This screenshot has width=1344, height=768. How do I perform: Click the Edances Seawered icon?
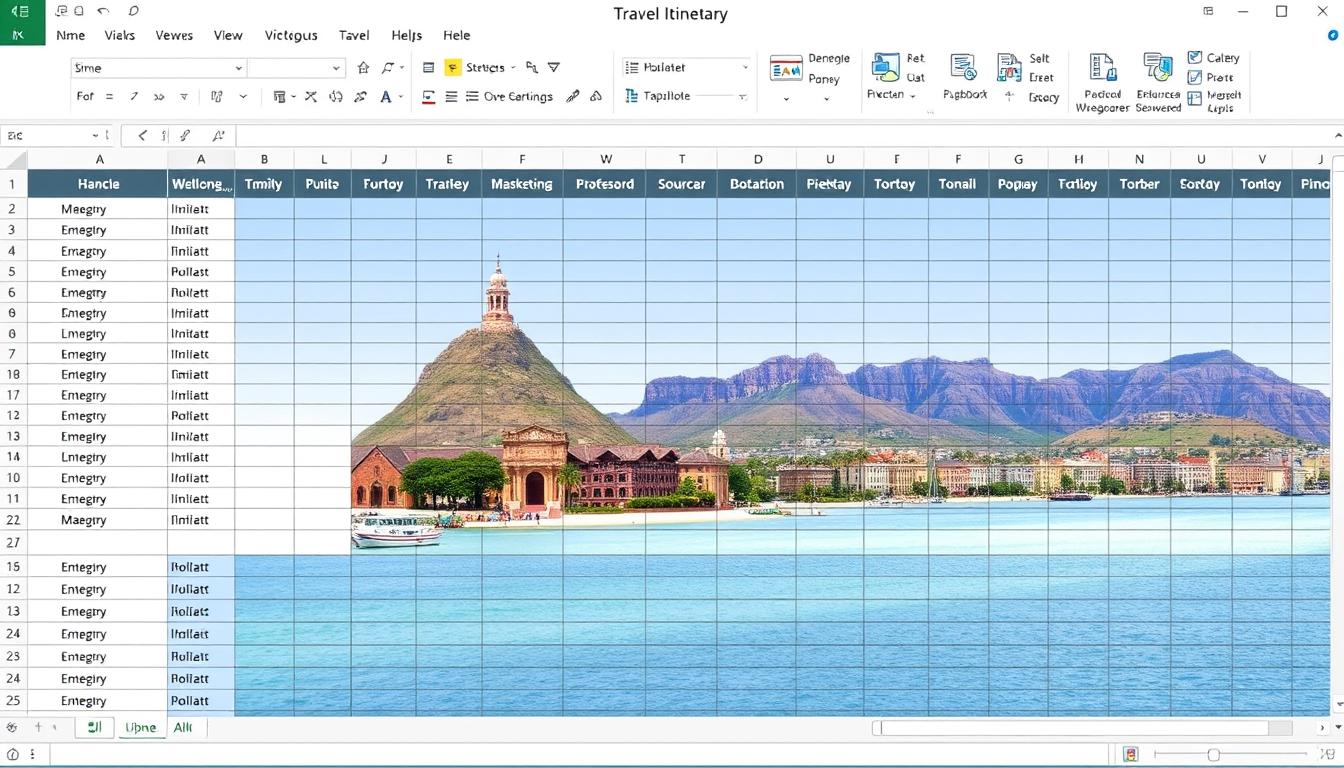click(1158, 68)
